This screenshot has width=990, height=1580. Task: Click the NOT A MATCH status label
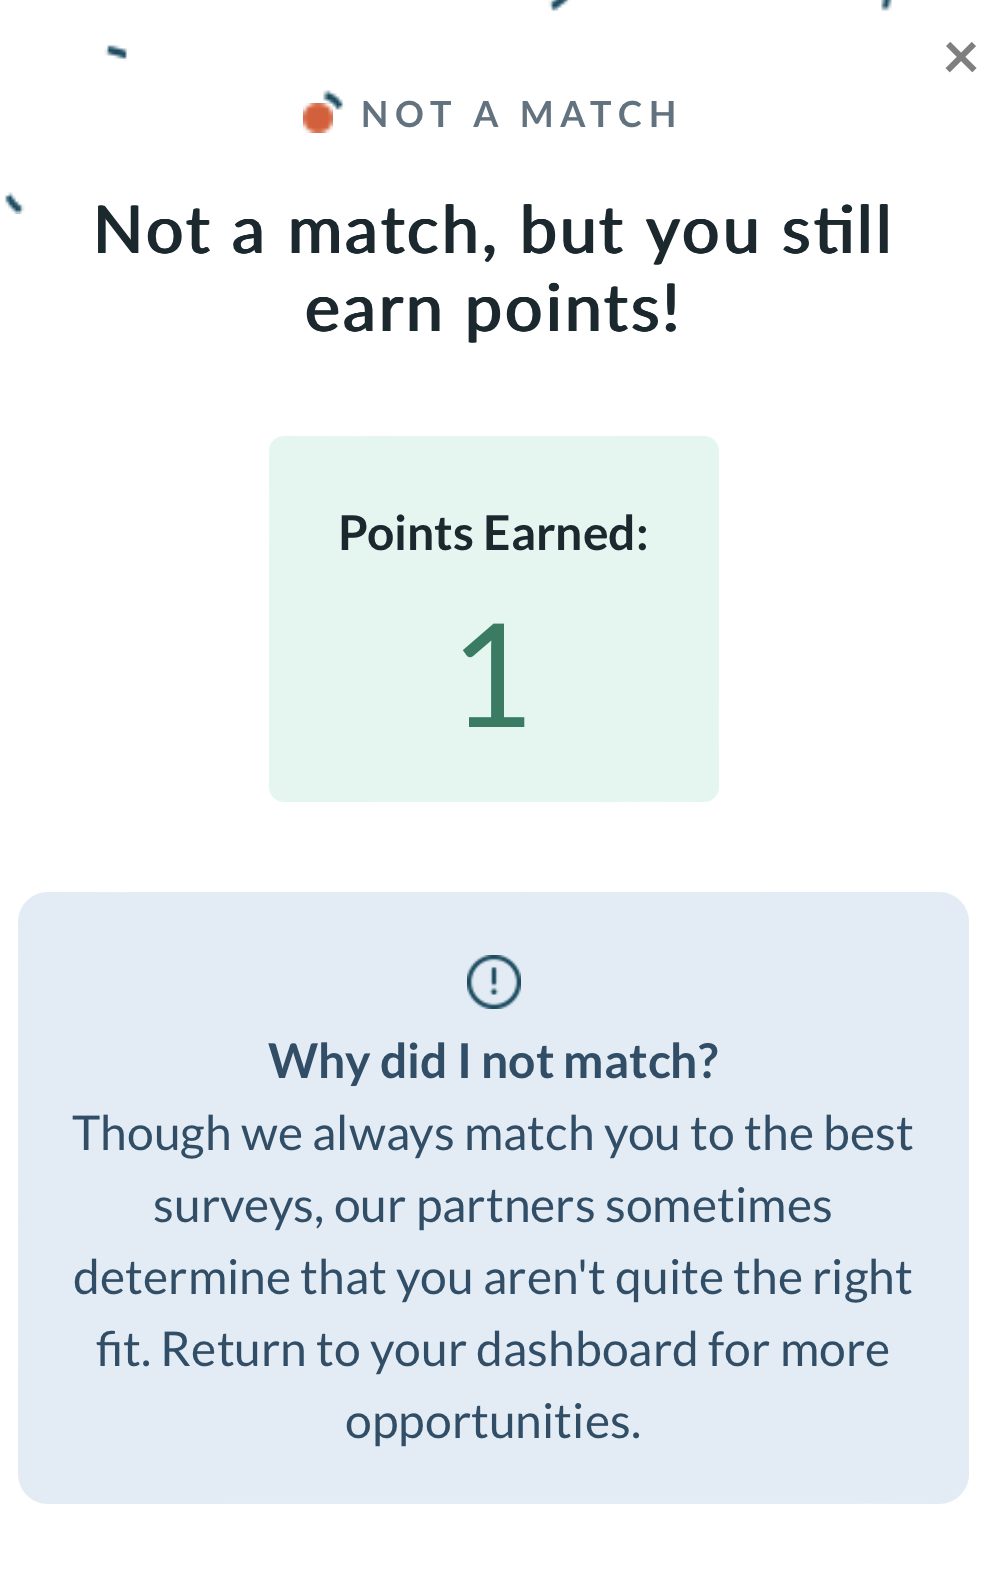point(520,113)
